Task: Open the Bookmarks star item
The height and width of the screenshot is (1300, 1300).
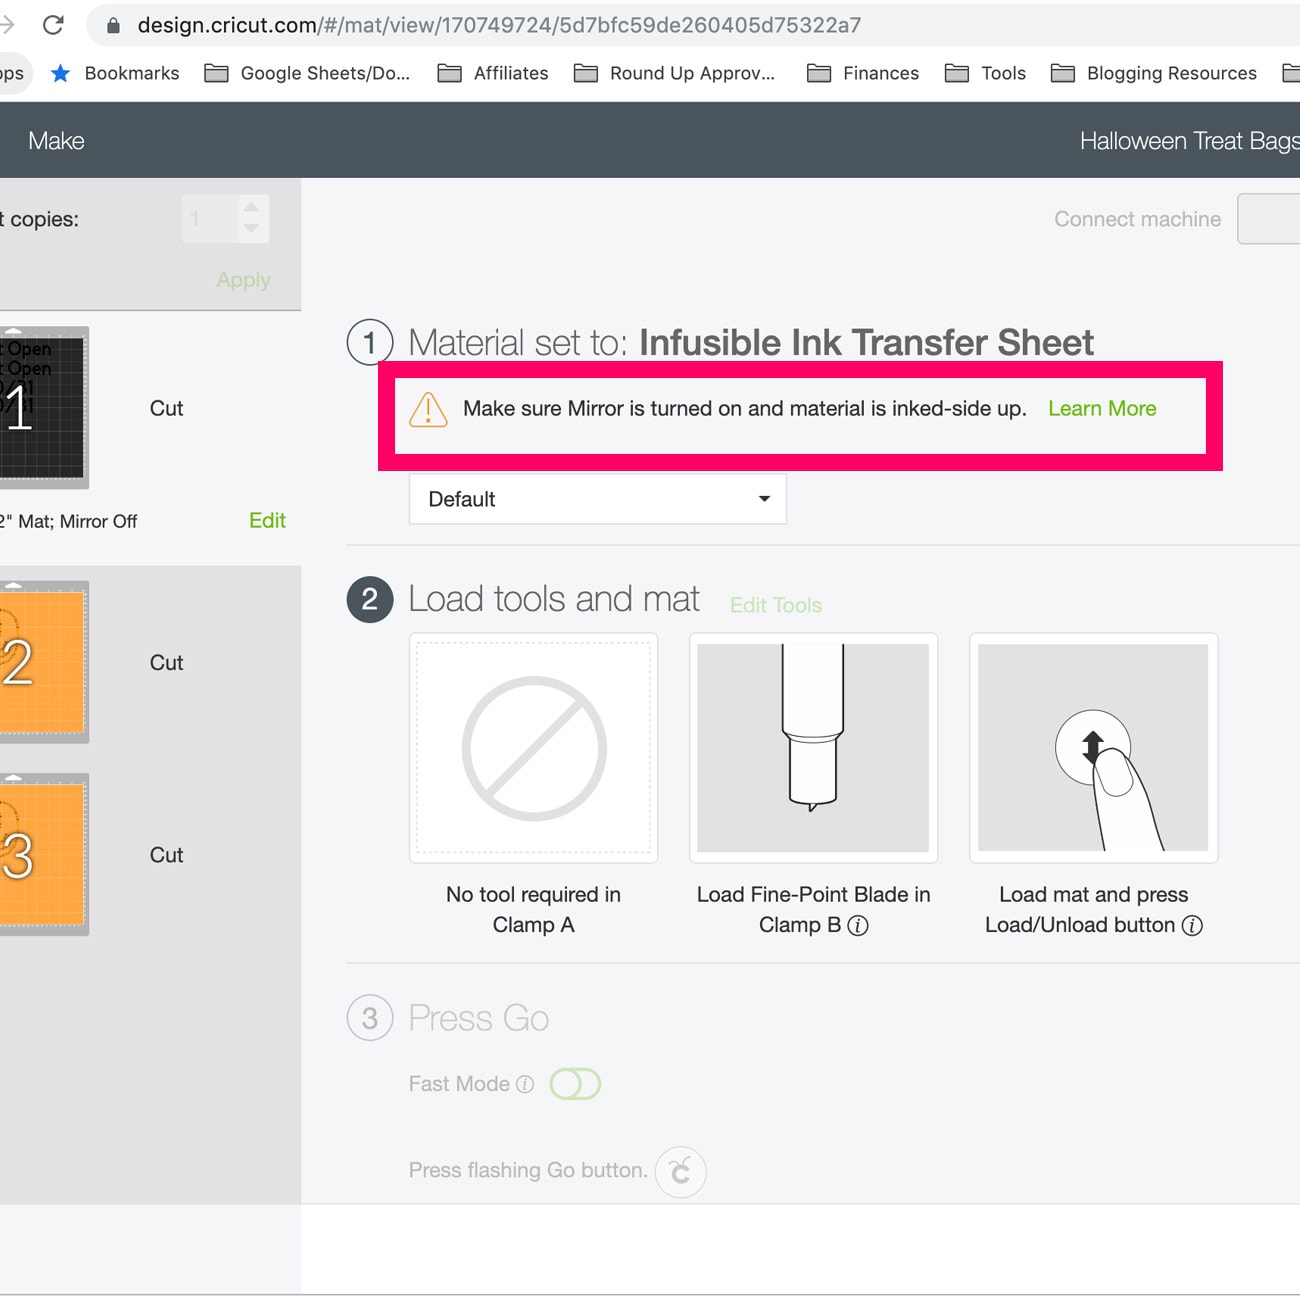Action: 115,73
